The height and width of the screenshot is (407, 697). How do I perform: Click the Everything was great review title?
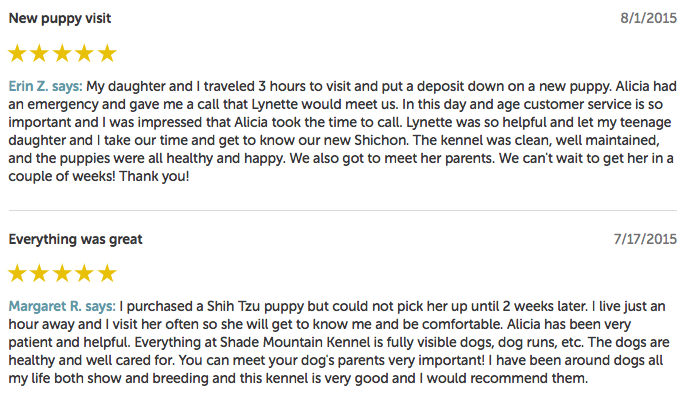coord(75,239)
